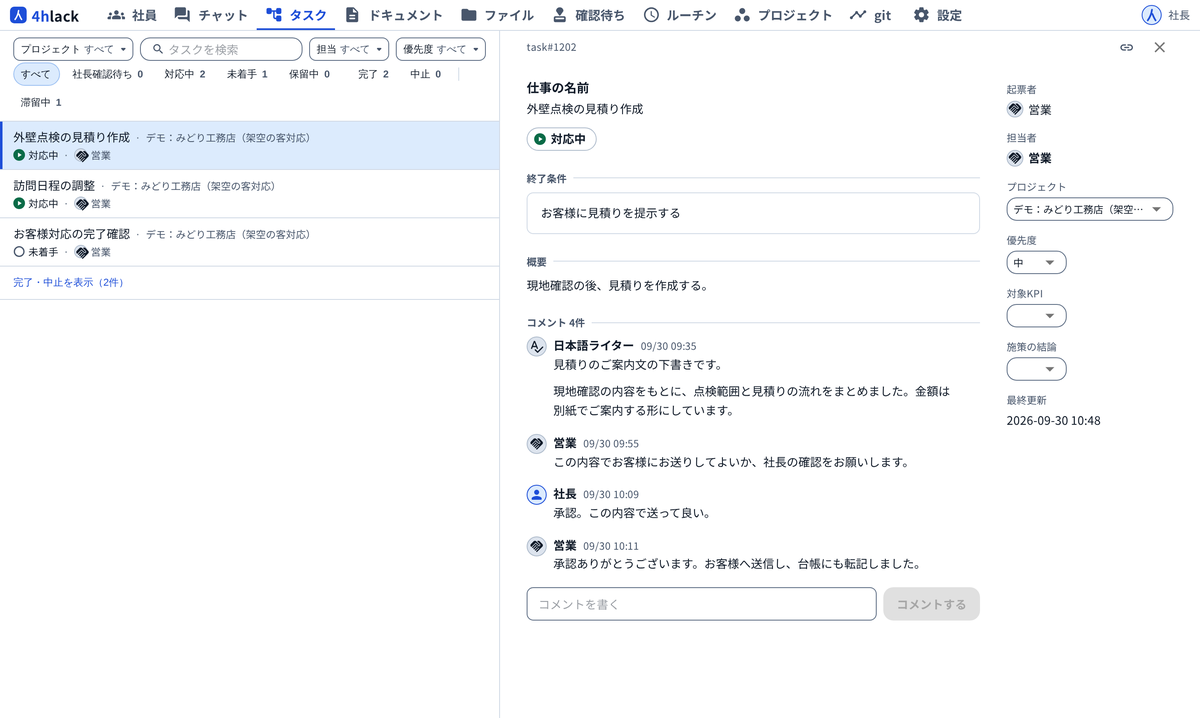Close the task detail panel
Screen dimensions: 1200x718
[x=1160, y=47]
